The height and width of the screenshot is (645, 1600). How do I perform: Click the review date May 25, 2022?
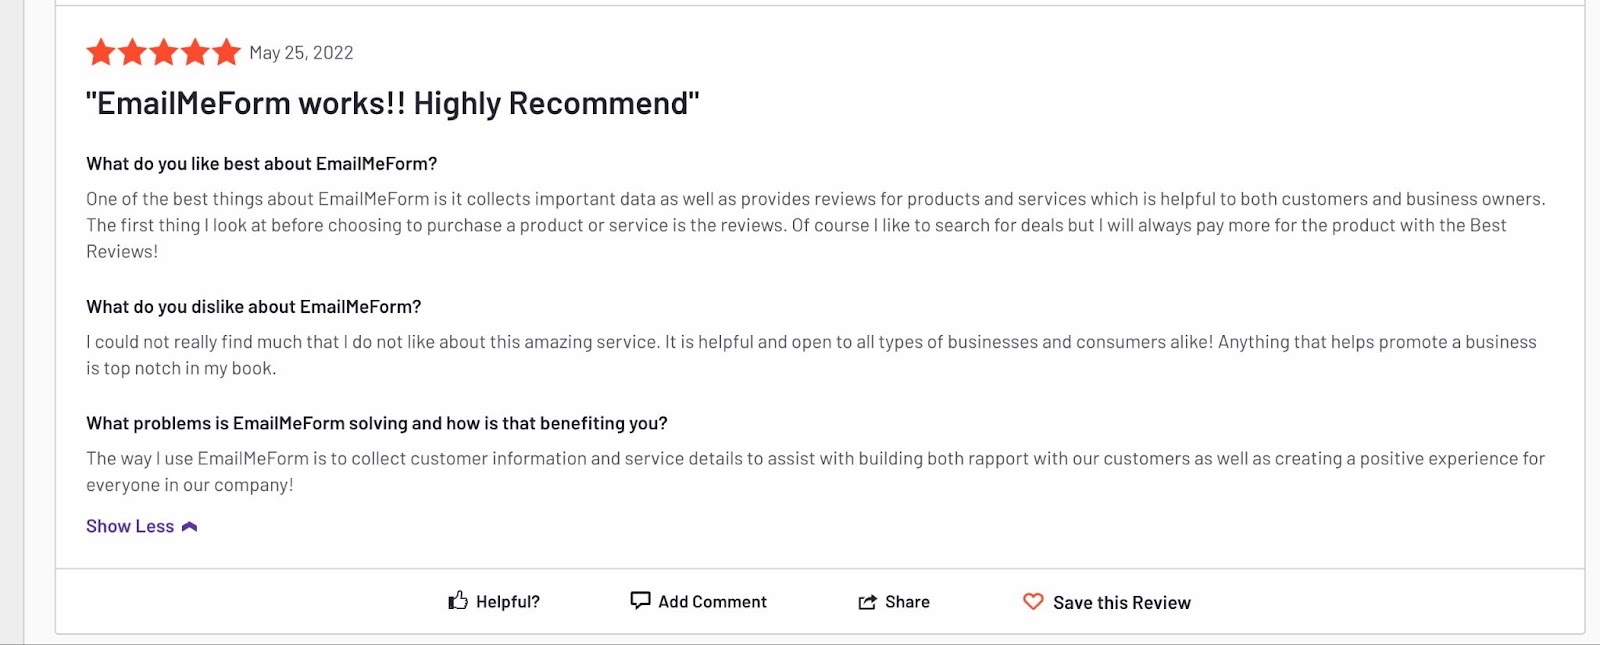[301, 53]
